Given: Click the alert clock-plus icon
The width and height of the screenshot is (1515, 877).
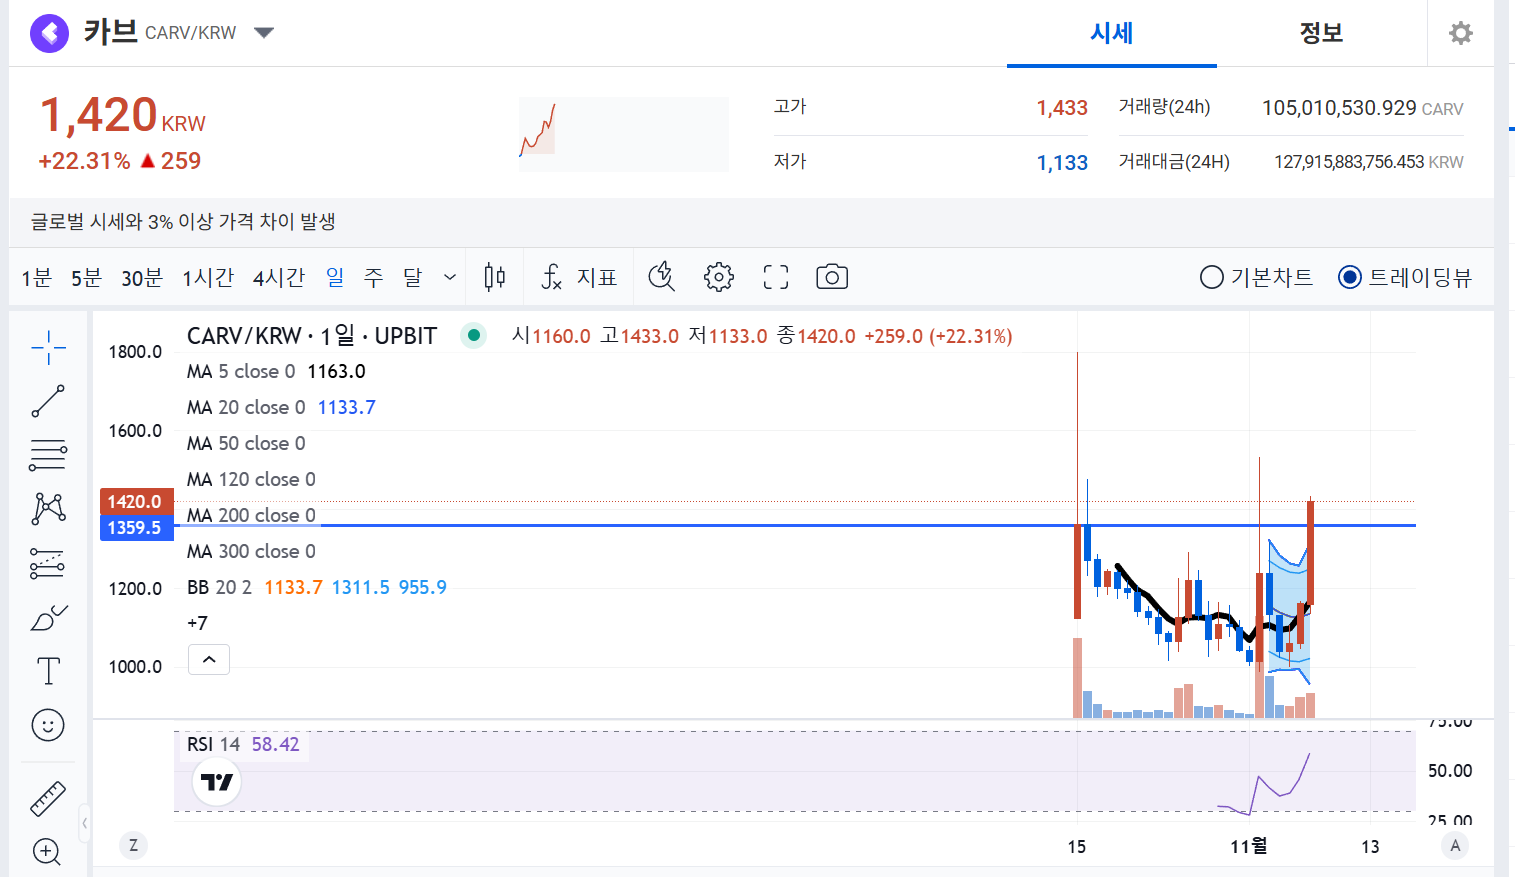Looking at the screenshot, I should [662, 277].
